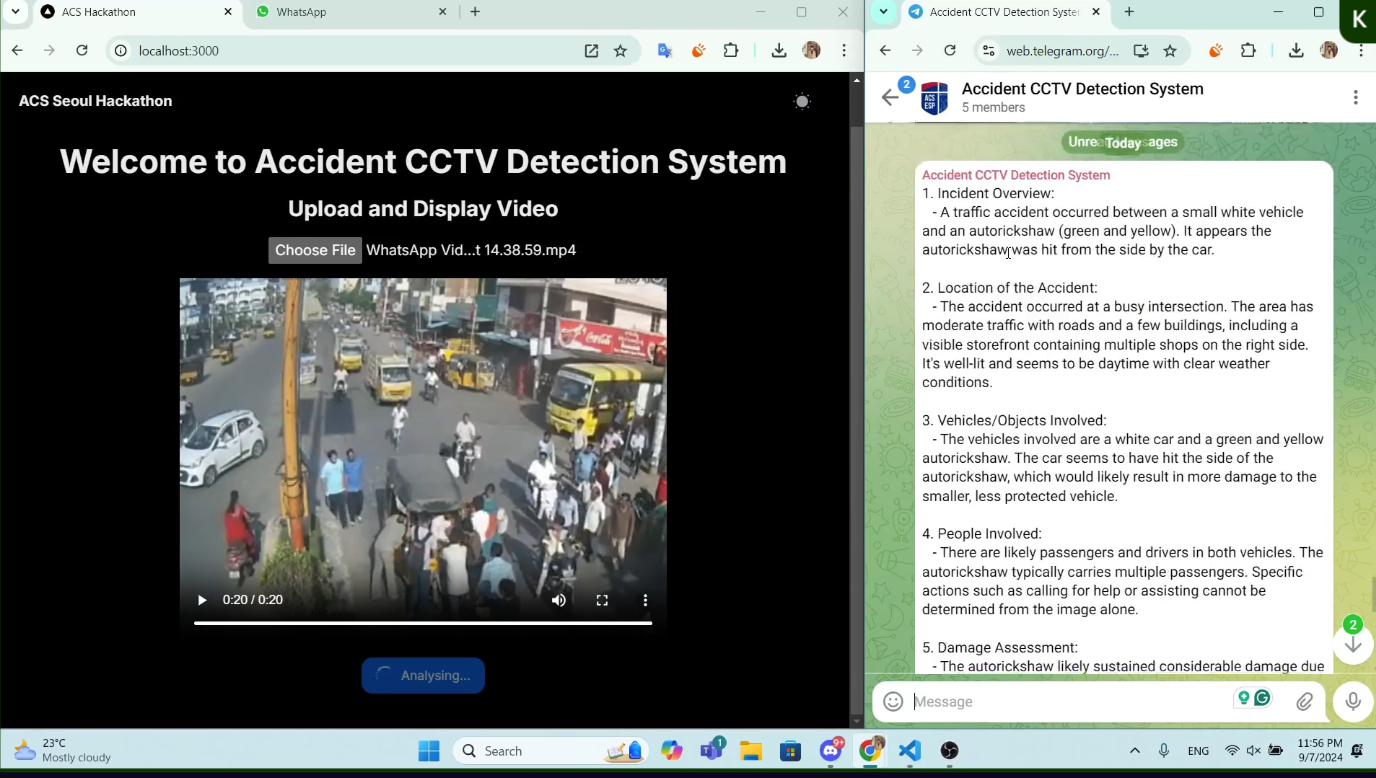Enter fullscreen mode on the video
Screen dimensions: 1376x778
[602, 600]
